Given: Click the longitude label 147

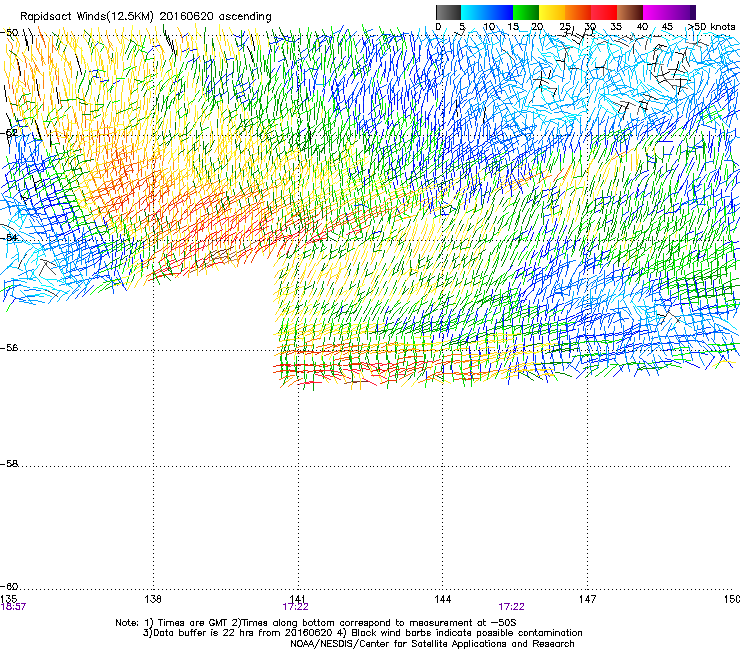Looking at the screenshot, I should click(x=588, y=599).
